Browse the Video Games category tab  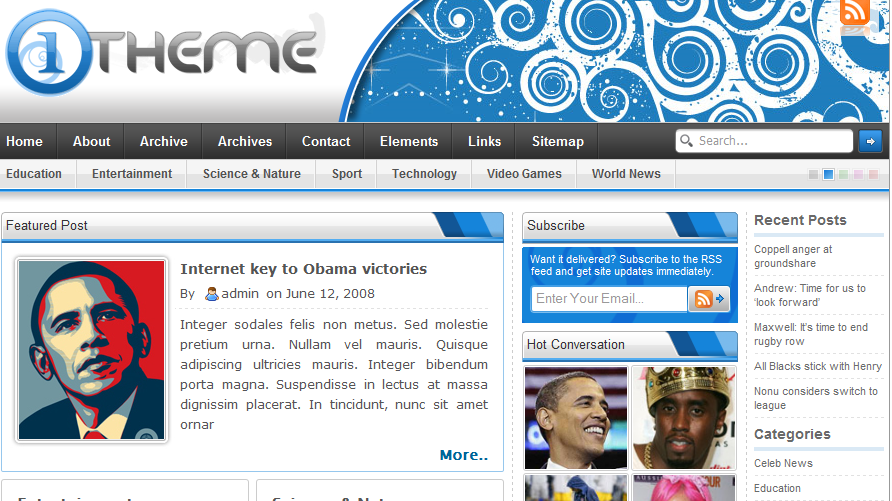(x=524, y=174)
